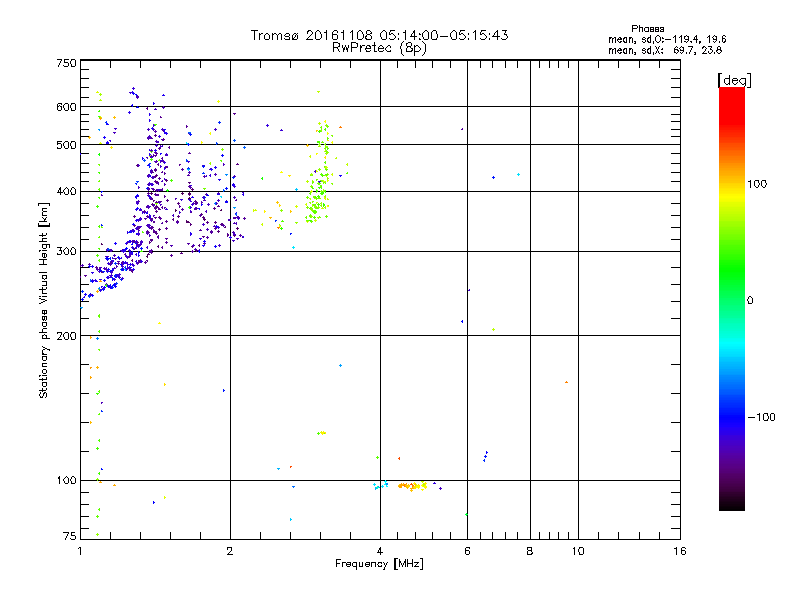Select the "mean, sd,O:-119.4, 19.6" line

click(x=667, y=39)
